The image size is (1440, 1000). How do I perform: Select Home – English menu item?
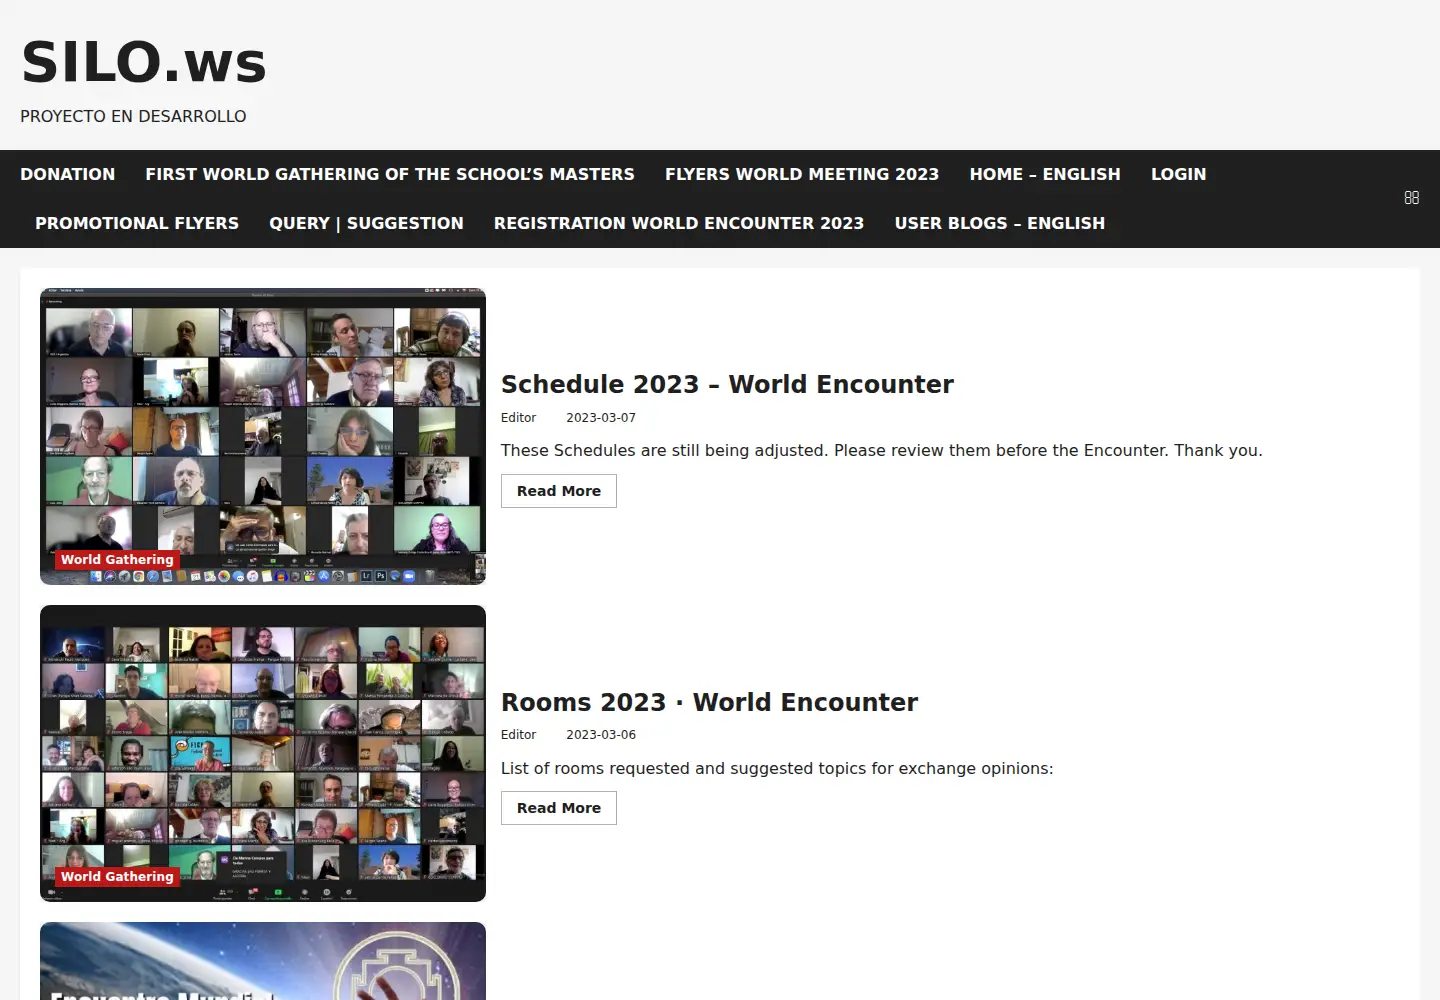(x=1045, y=174)
